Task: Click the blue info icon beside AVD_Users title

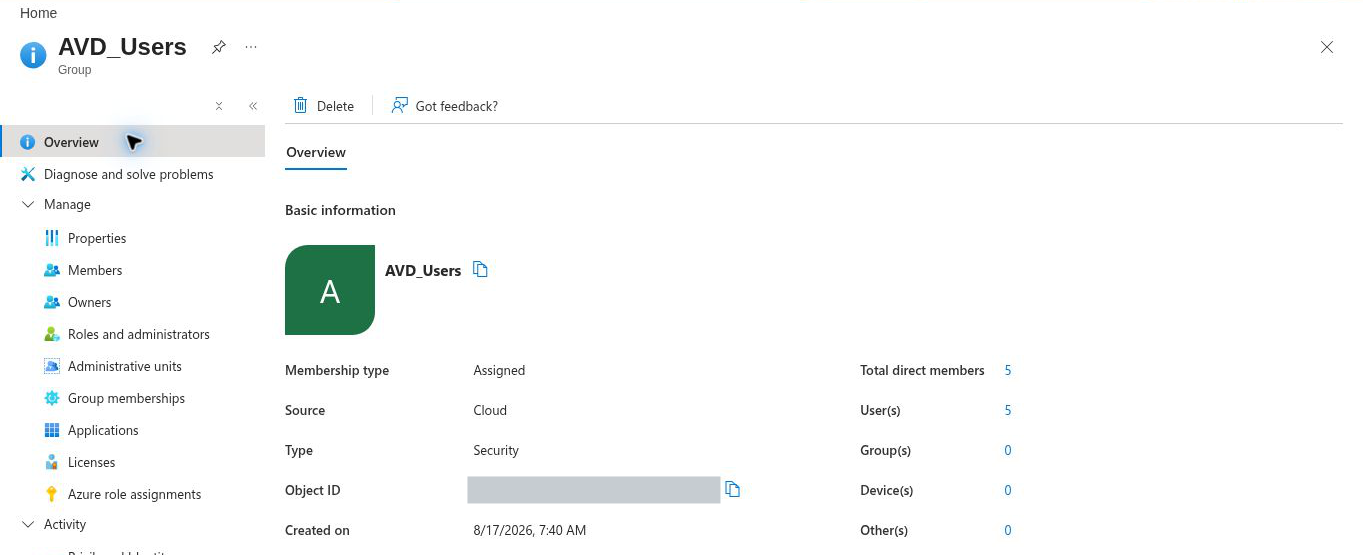Action: click(x=33, y=55)
